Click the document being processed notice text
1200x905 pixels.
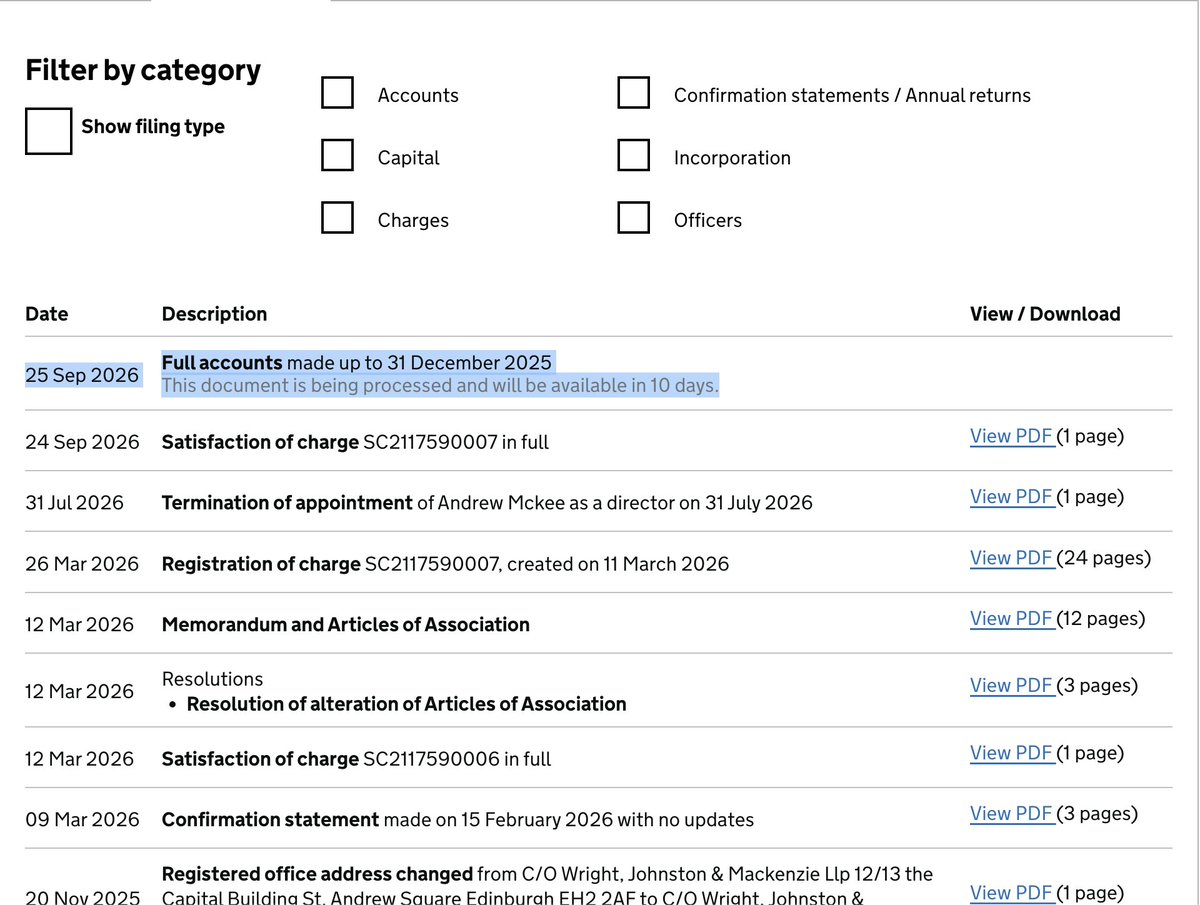(440, 386)
